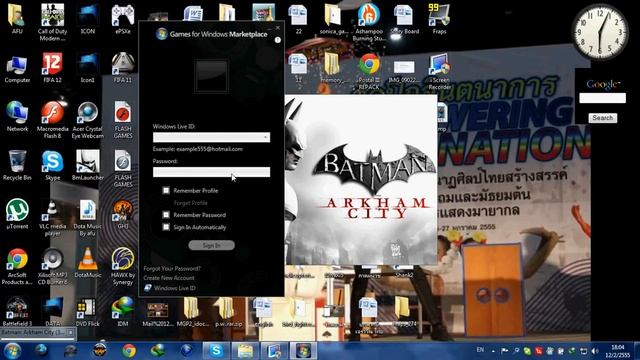Click the volume speaker tray icon

(x=594, y=351)
